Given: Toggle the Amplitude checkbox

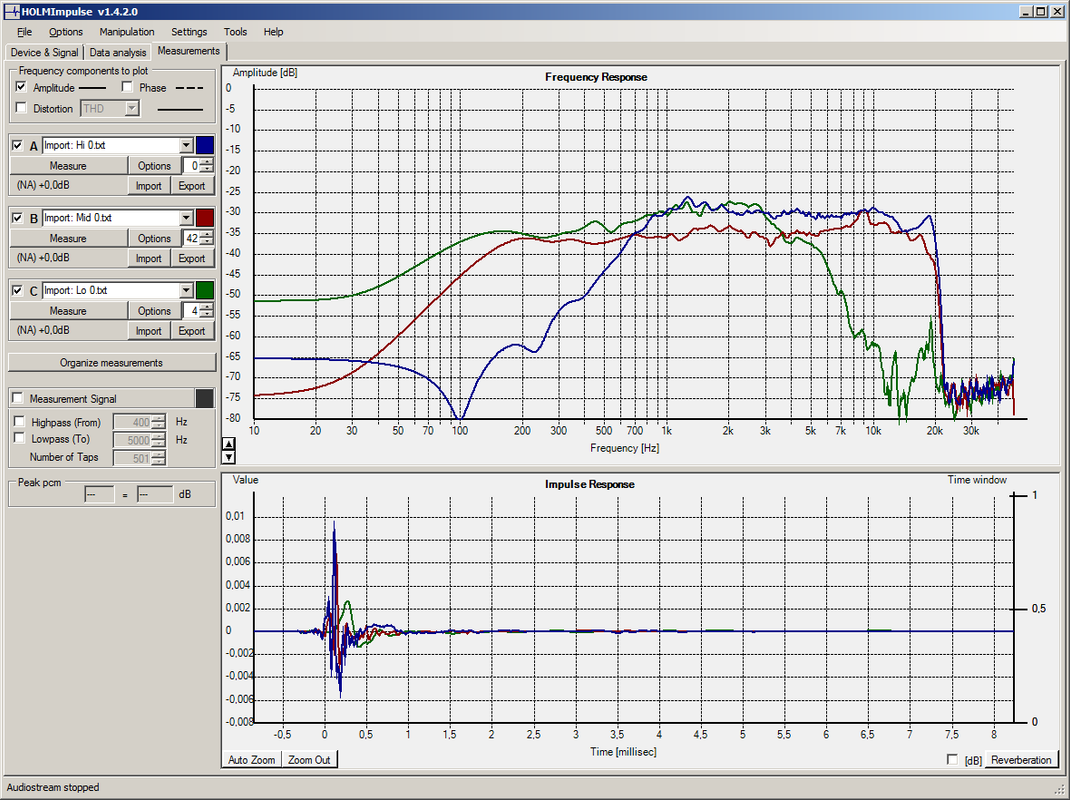Looking at the screenshot, I should 21,87.
